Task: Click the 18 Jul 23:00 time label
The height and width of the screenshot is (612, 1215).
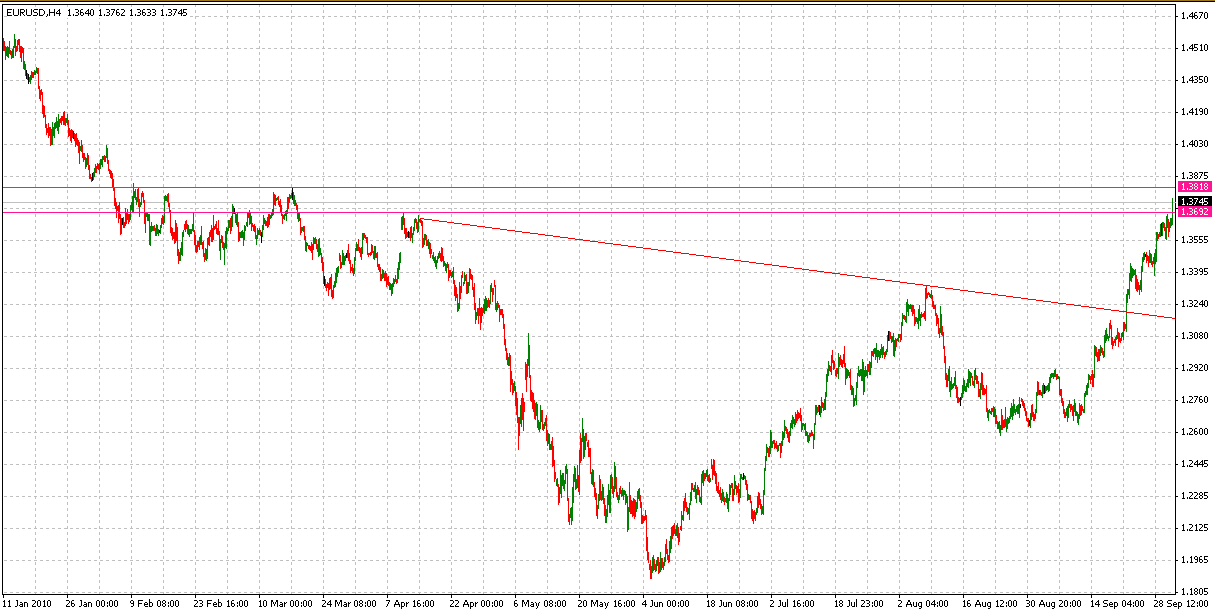Action: [x=860, y=604]
